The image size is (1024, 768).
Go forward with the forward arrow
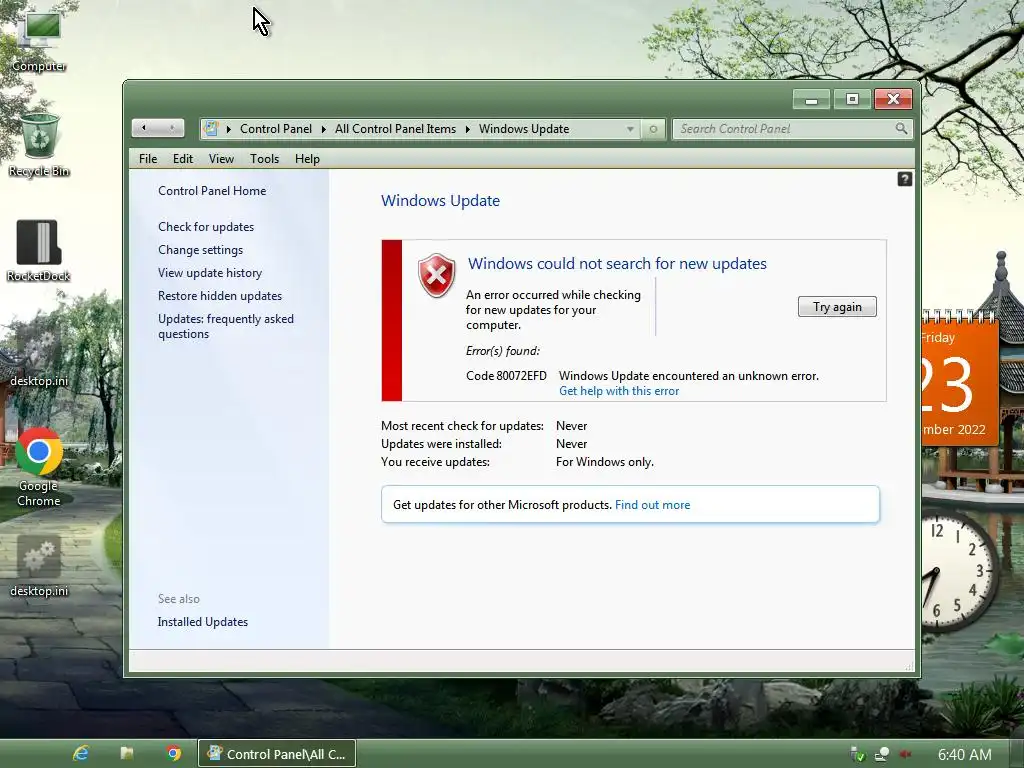[172, 128]
